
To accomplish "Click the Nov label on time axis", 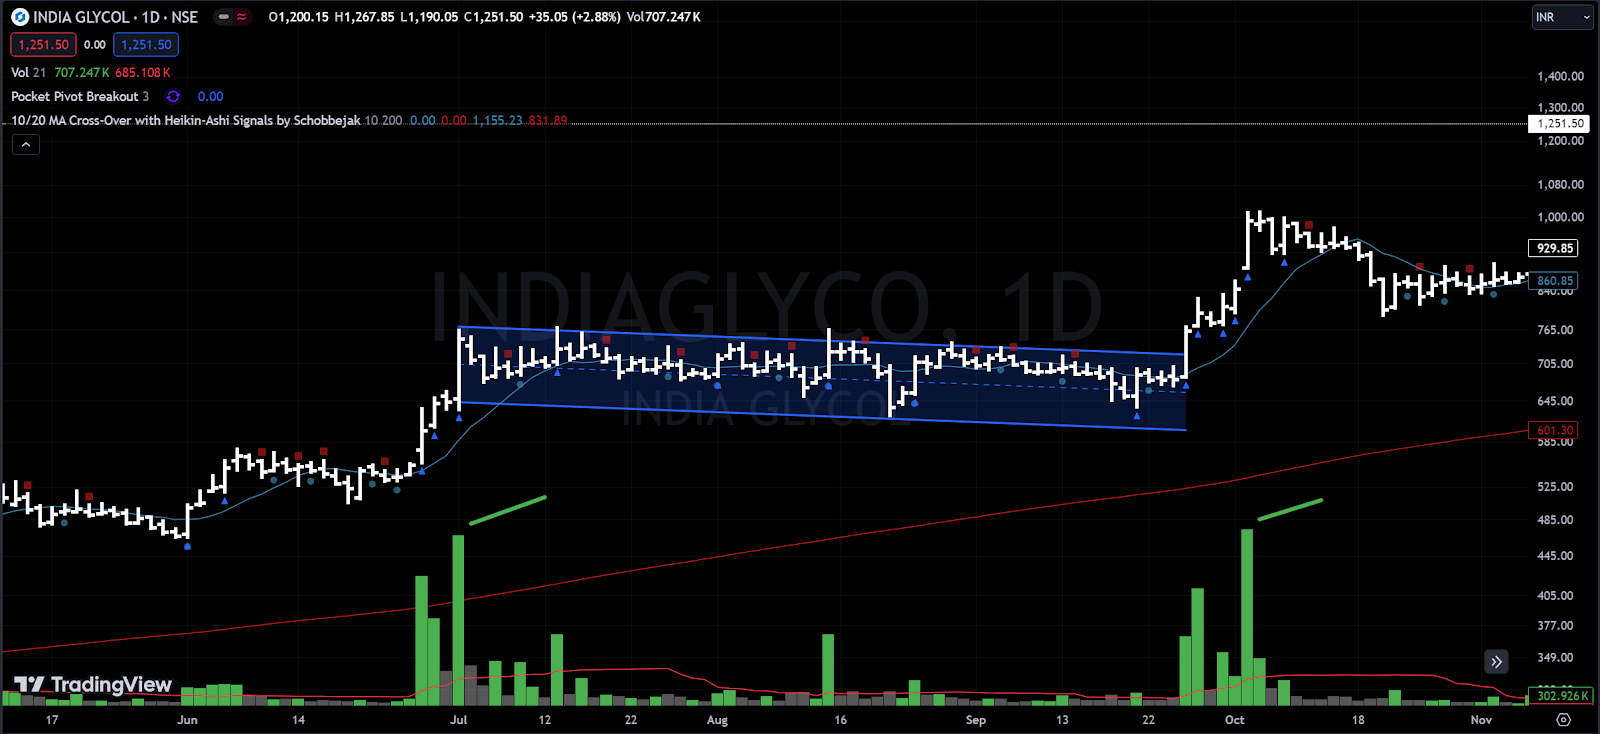I will [x=1481, y=719].
